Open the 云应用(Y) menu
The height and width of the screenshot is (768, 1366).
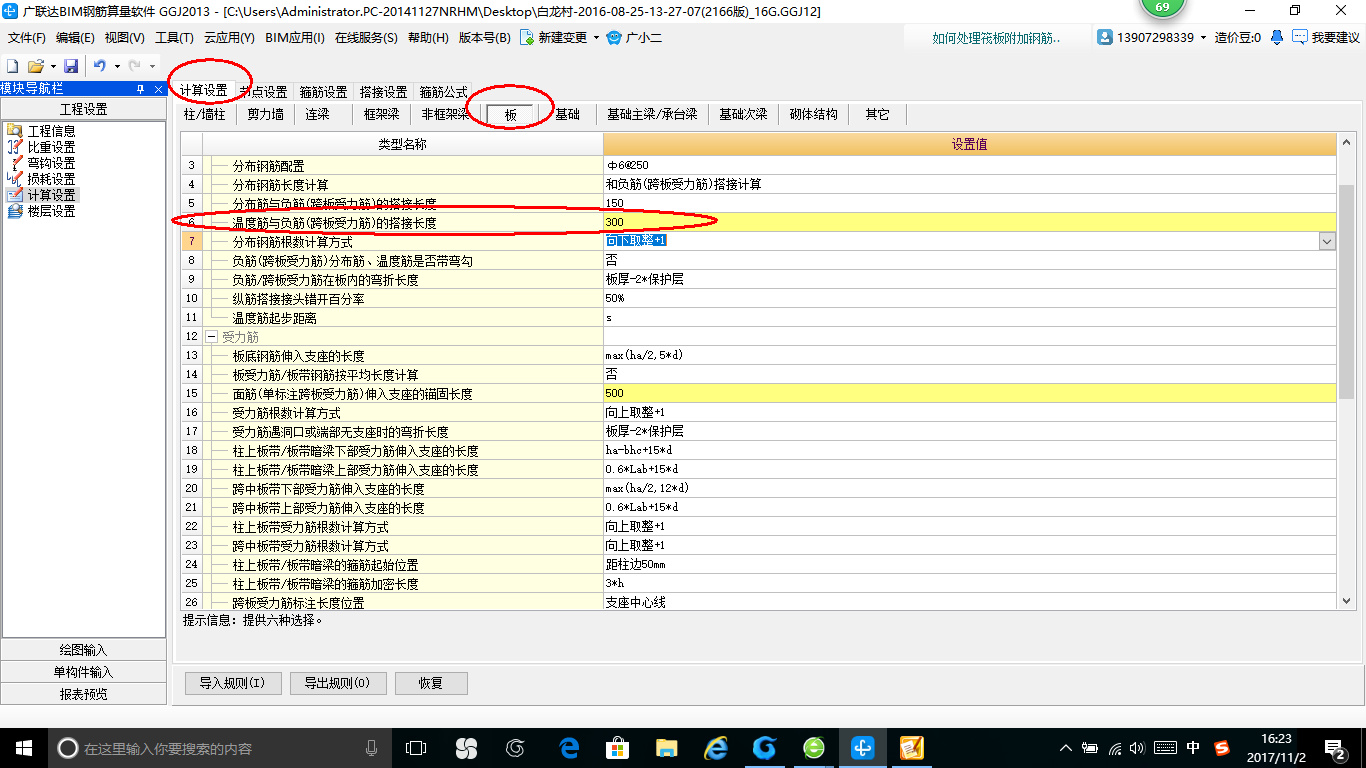(229, 38)
